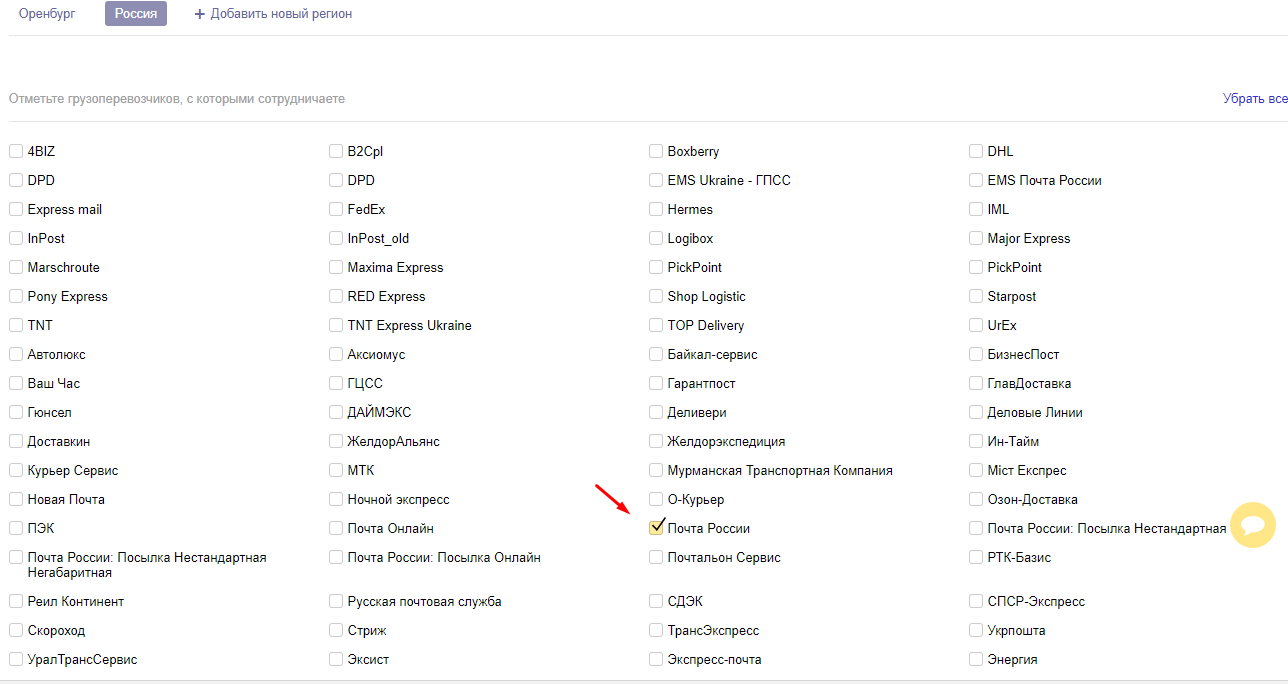Screen dimensions: 1288x684
Task: Click the Убрать все link
Action: tap(1255, 99)
